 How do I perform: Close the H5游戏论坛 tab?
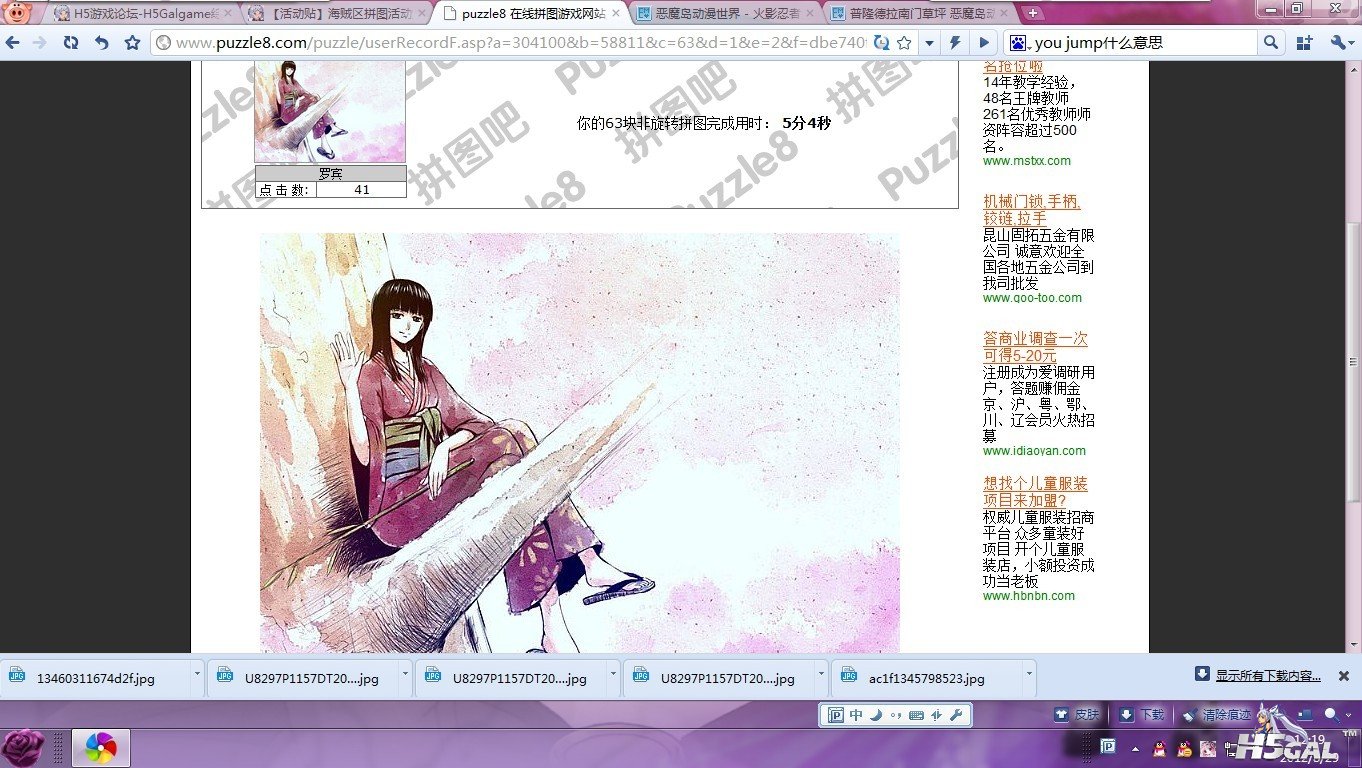227,13
